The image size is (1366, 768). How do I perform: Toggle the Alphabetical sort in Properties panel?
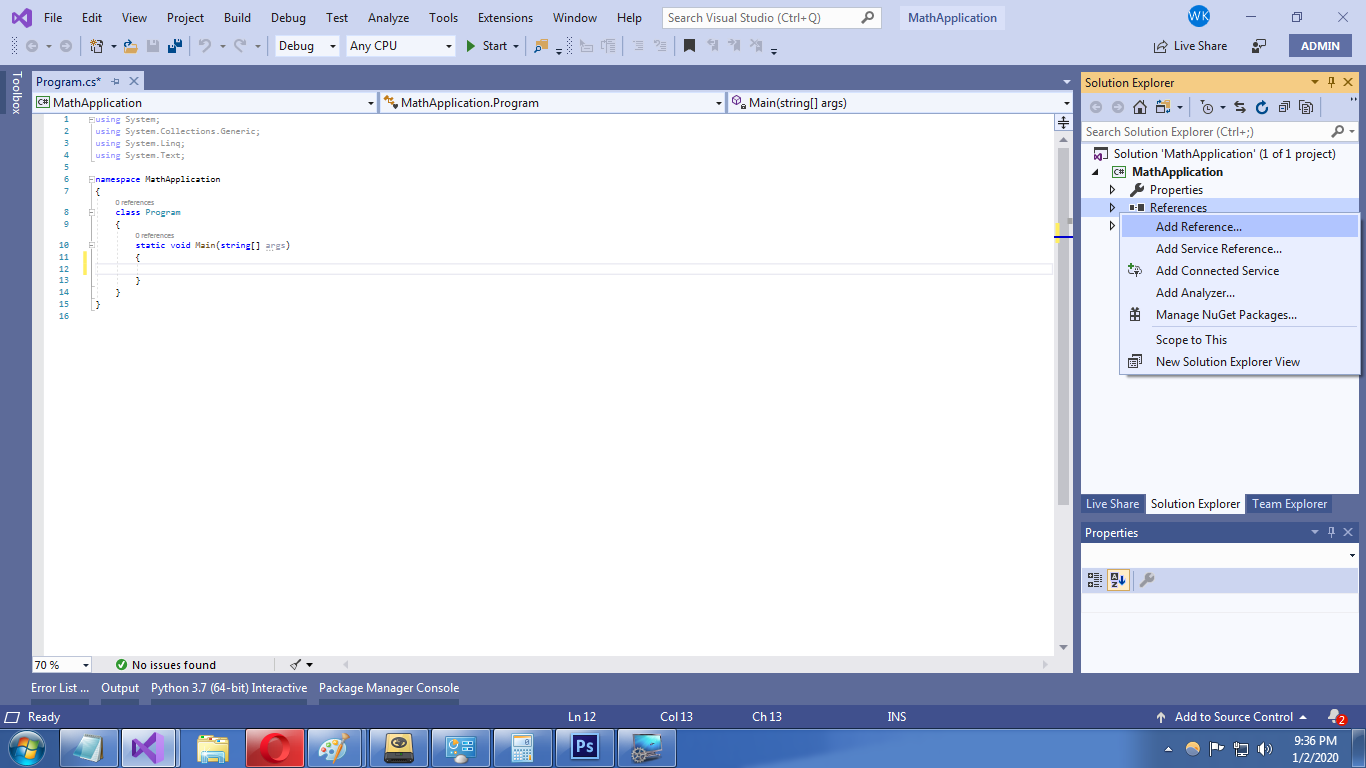coord(1118,580)
